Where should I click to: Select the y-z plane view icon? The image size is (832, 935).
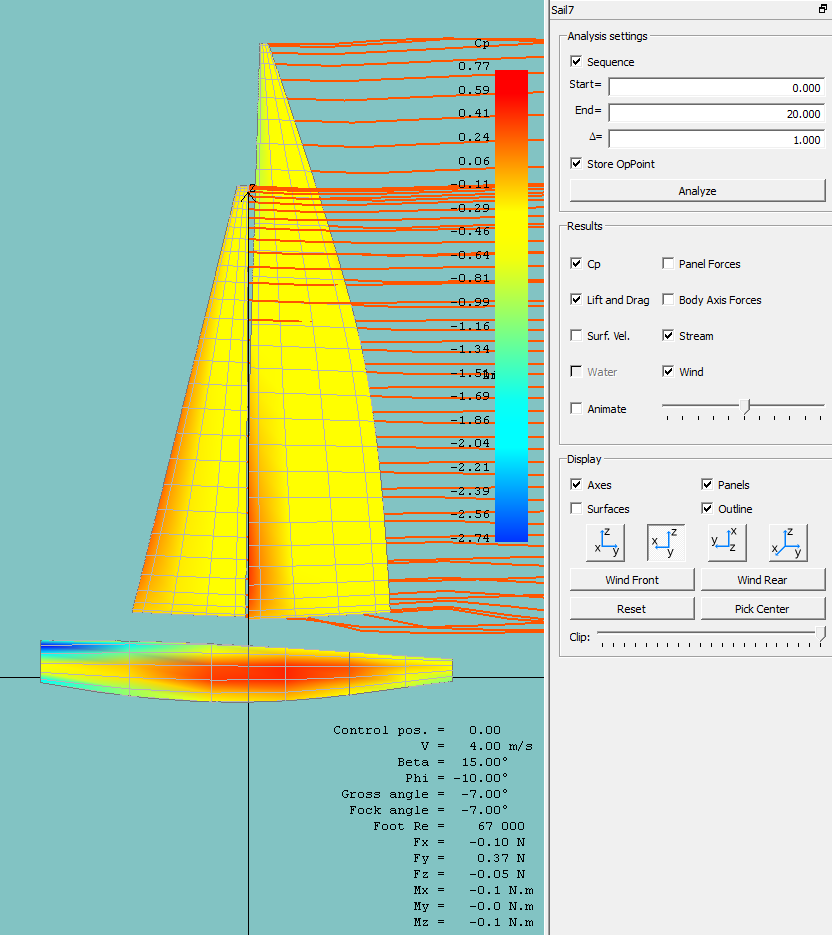pos(605,542)
